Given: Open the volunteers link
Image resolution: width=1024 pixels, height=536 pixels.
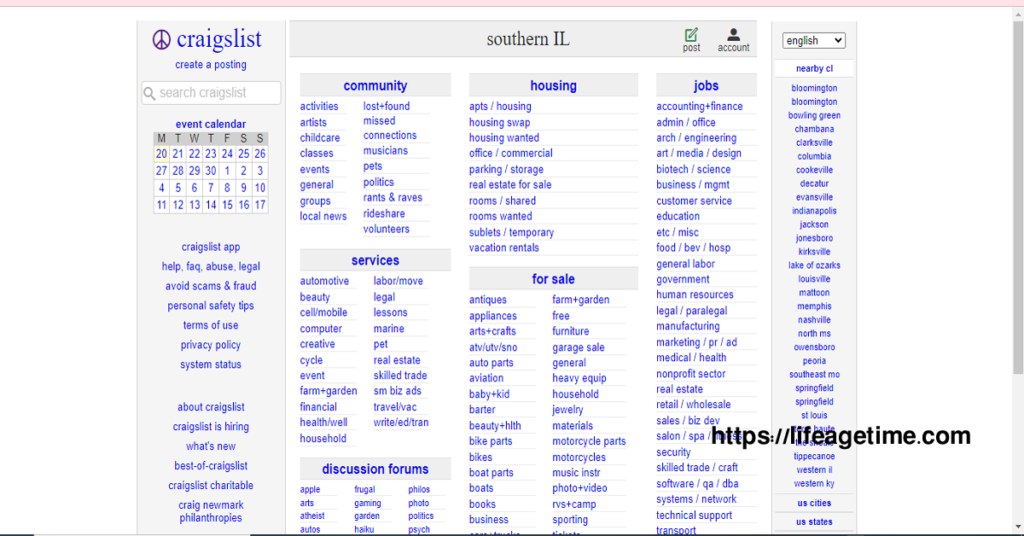Looking at the screenshot, I should click(x=386, y=229).
